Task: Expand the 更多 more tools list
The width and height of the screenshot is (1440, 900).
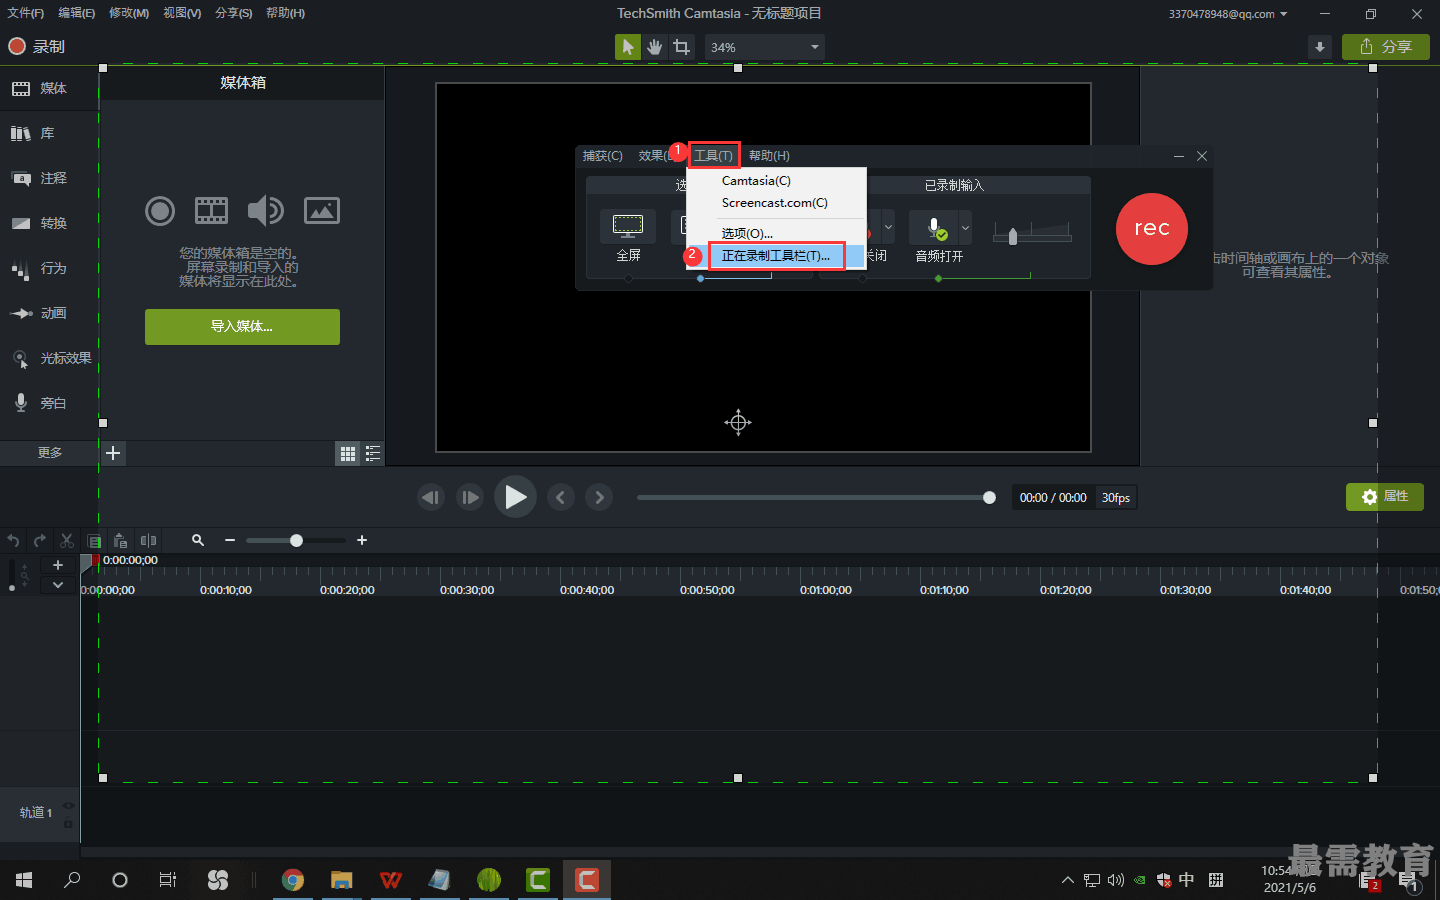Action: click(x=49, y=453)
